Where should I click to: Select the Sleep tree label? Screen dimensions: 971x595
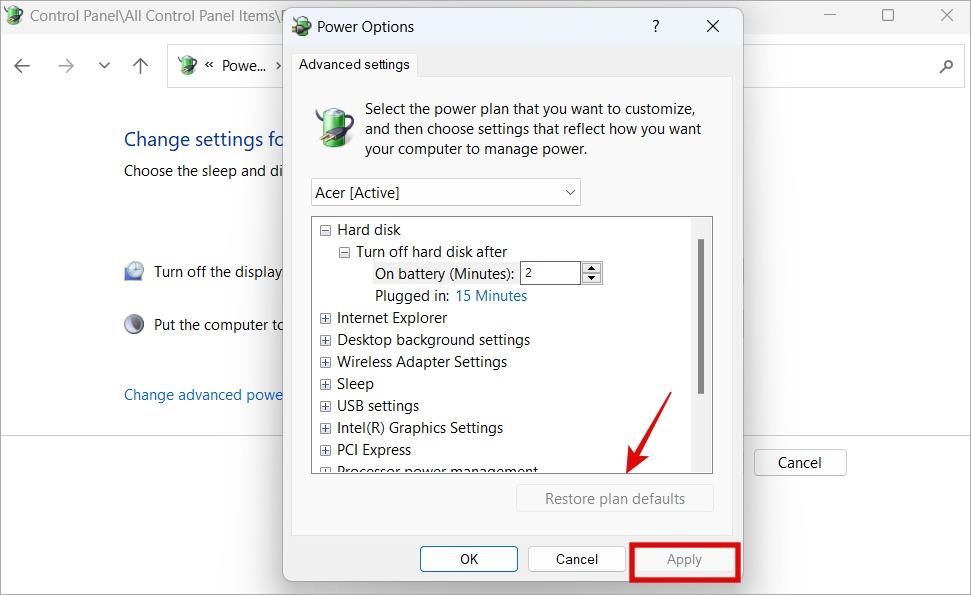click(x=355, y=384)
